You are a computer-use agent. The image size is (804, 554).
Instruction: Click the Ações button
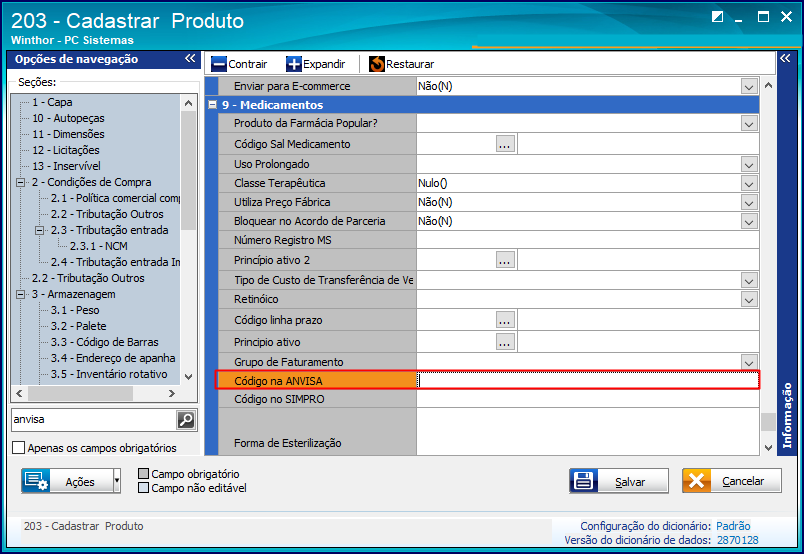[71, 481]
